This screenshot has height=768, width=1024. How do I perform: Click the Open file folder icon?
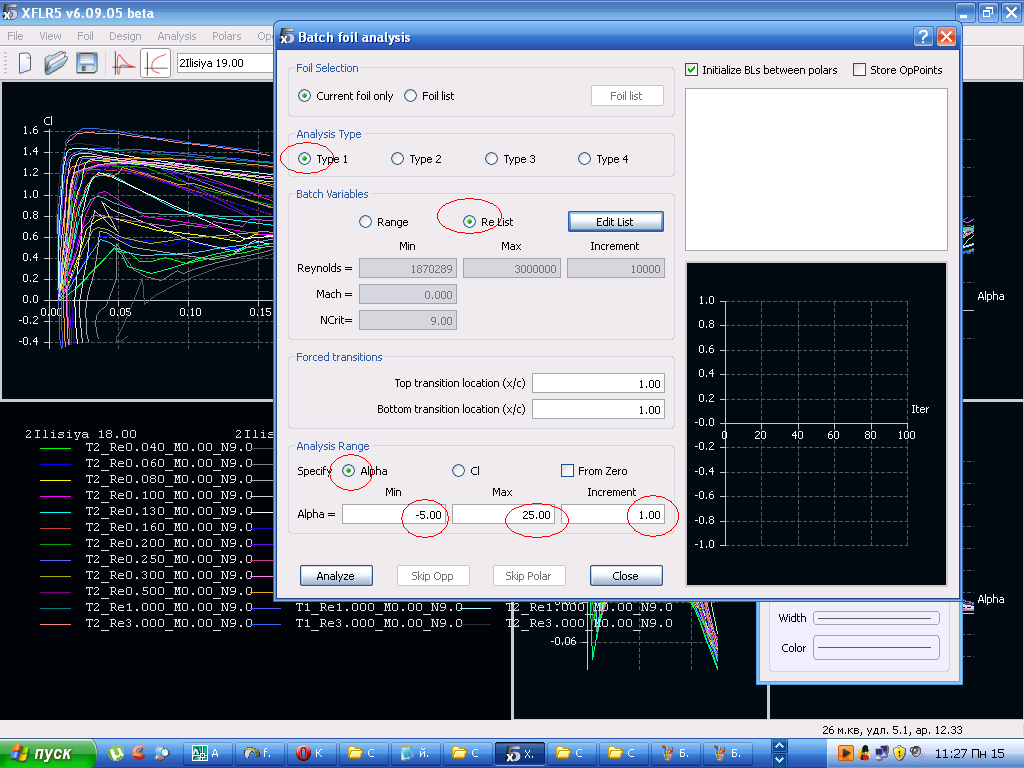tap(56, 63)
